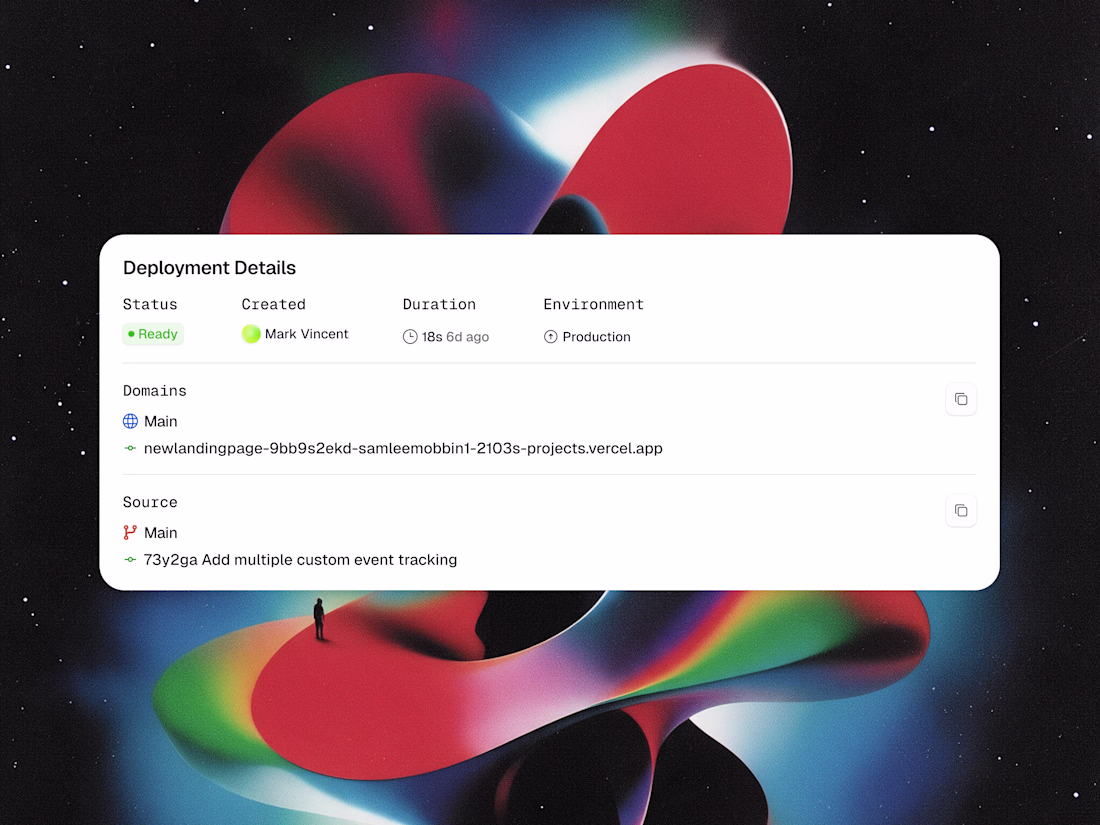Click Mark Vincent's green avatar
The height and width of the screenshot is (825, 1100).
(x=251, y=334)
